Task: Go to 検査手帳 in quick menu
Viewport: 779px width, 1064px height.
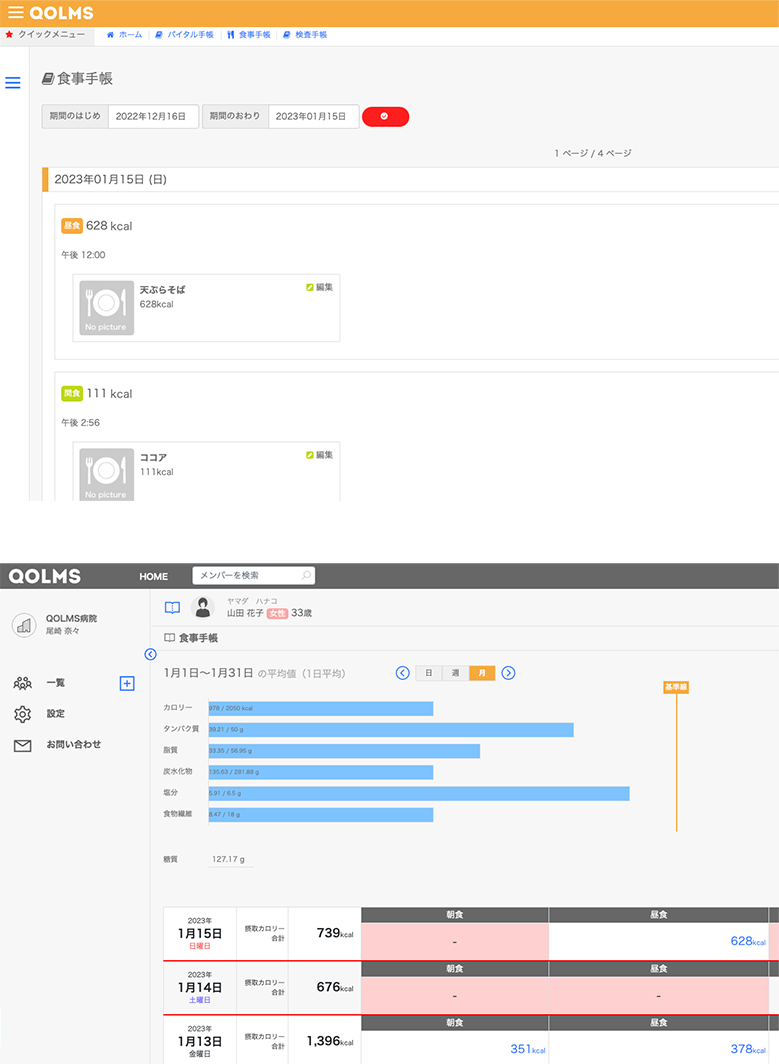Action: [305, 35]
